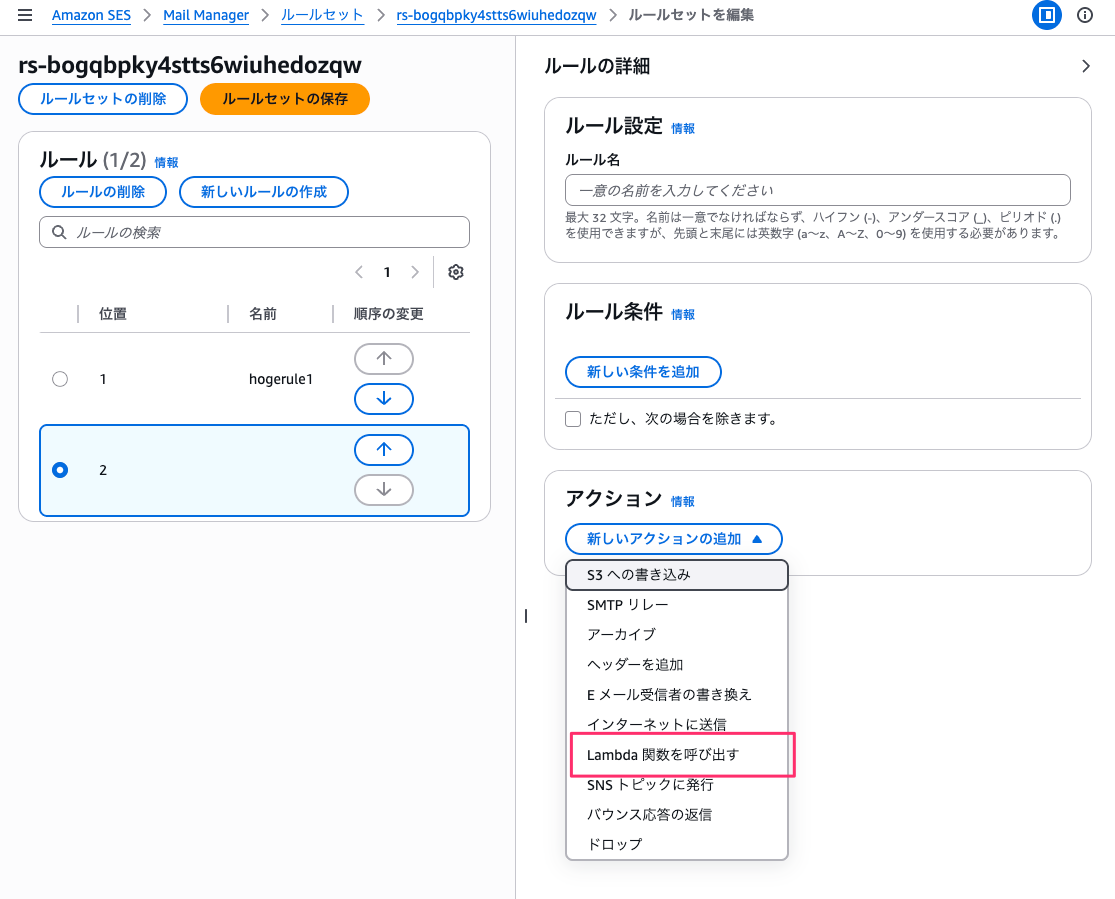Select the radio button for rule 2
This screenshot has width=1115, height=899.
pos(60,470)
